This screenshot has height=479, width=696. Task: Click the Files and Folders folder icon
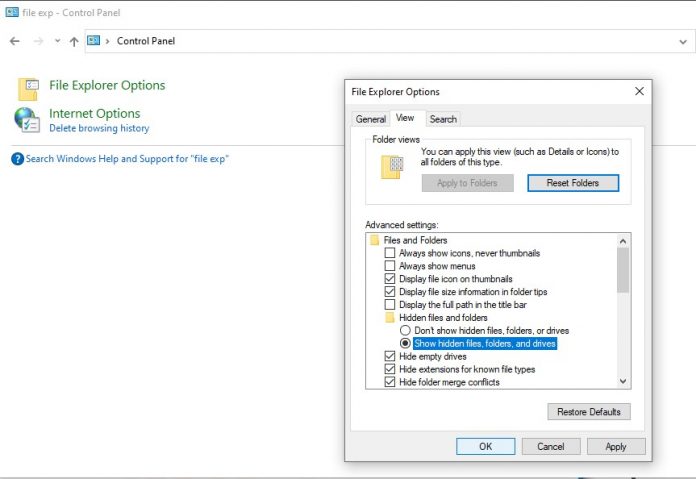375,240
